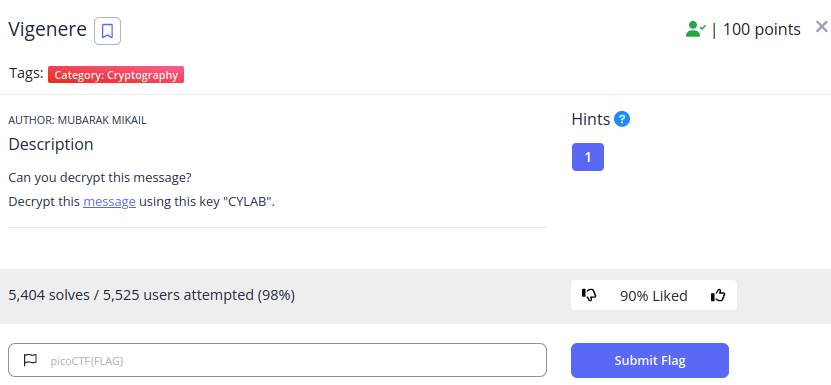Click the Description heading

point(51,144)
